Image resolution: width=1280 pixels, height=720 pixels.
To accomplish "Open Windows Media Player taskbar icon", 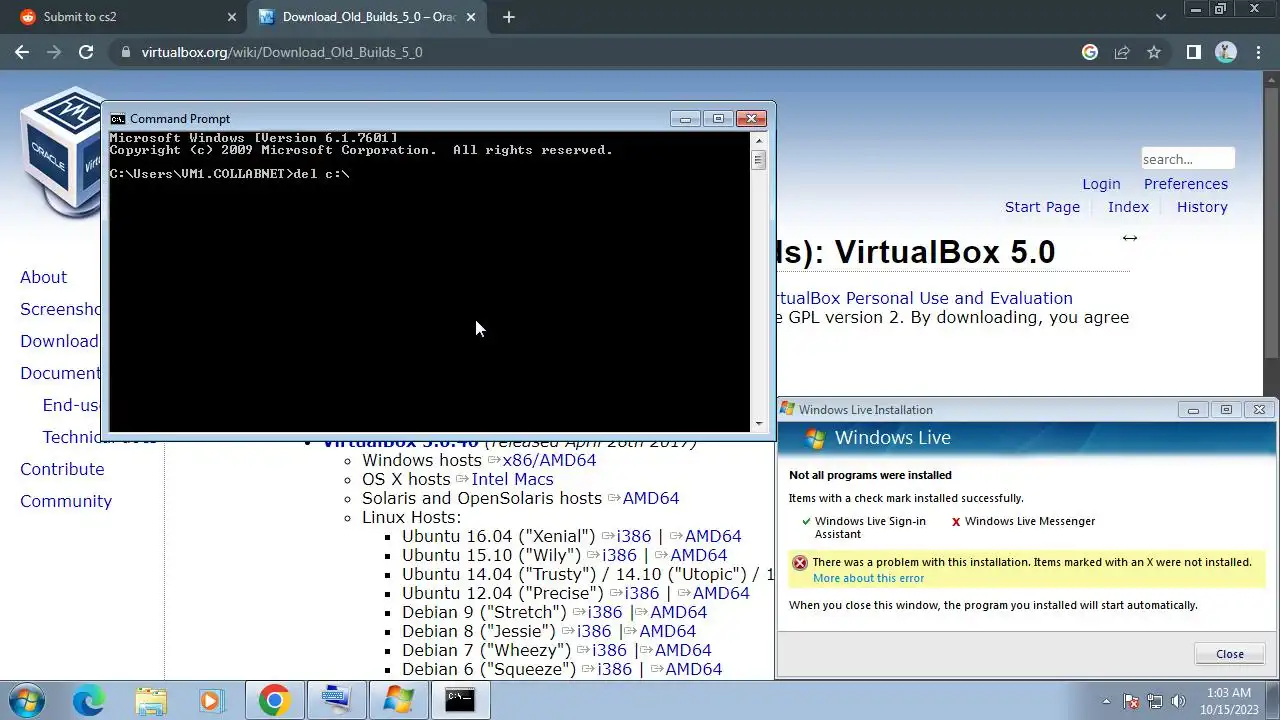I will 211,700.
